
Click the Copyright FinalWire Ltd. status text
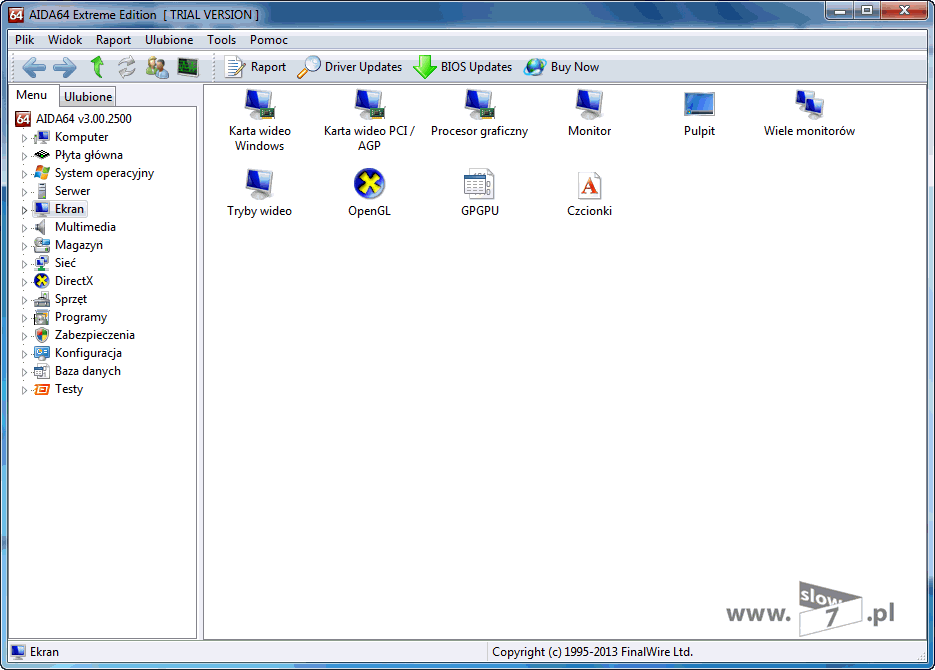coord(592,652)
